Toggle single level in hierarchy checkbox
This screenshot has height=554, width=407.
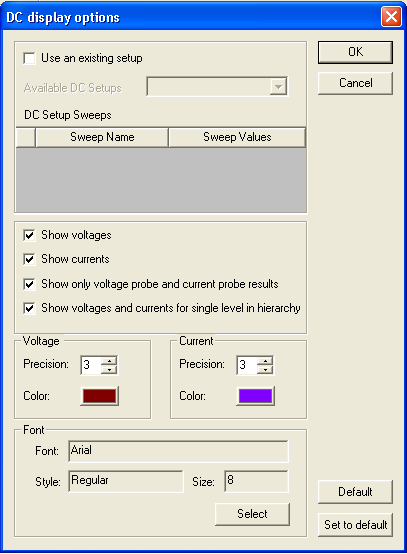point(29,308)
